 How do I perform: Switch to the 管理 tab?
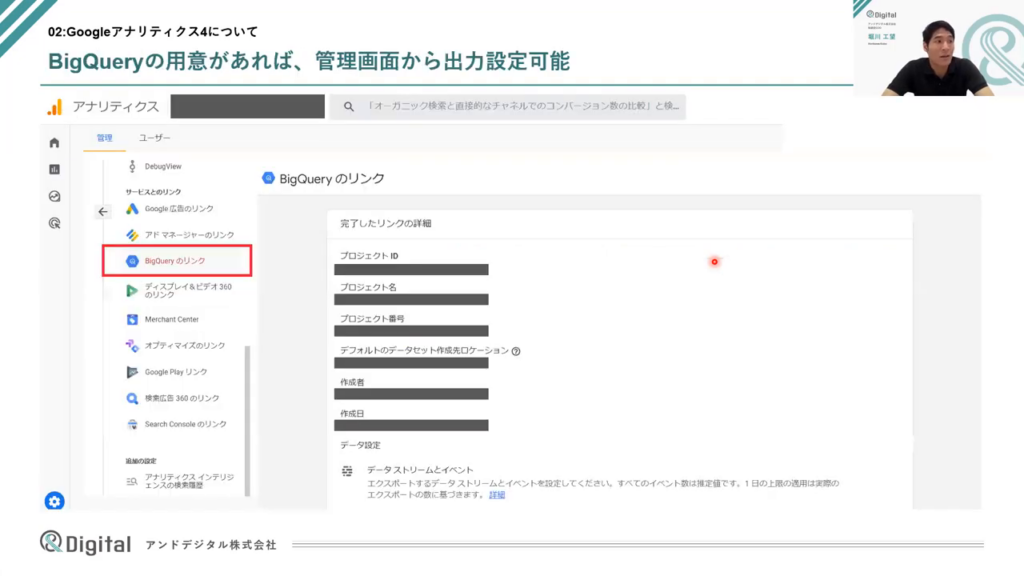tap(105, 138)
